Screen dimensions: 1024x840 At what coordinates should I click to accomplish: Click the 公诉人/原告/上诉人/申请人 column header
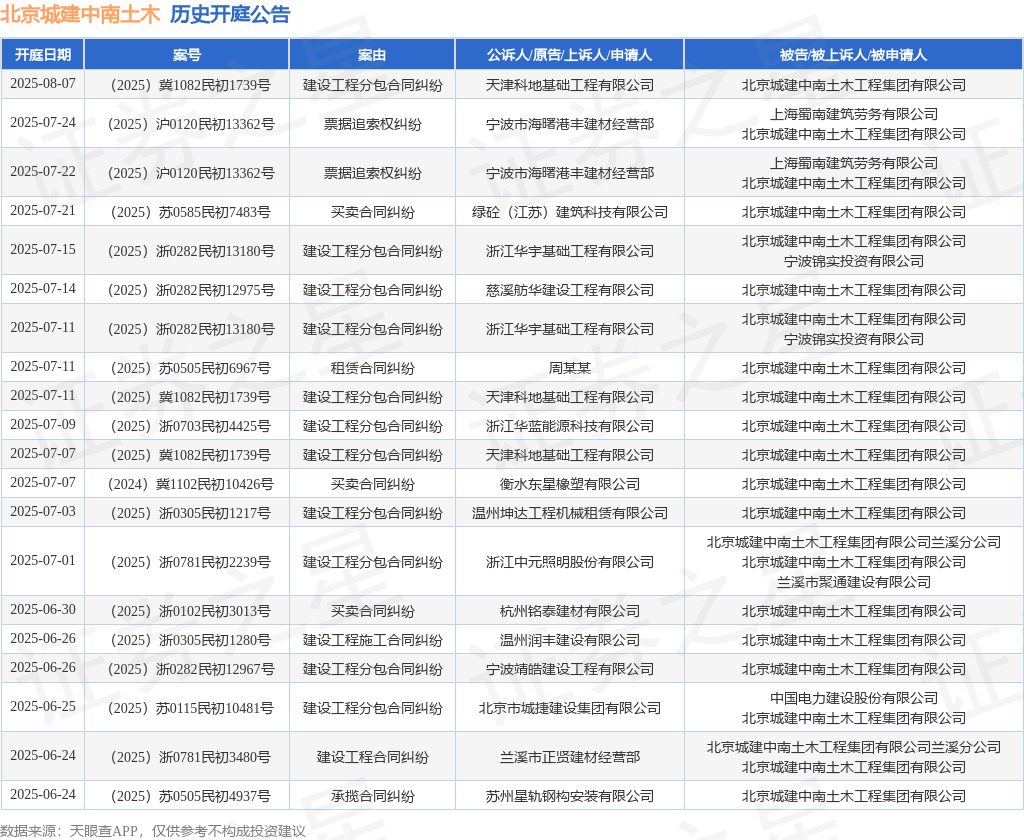tap(569, 55)
